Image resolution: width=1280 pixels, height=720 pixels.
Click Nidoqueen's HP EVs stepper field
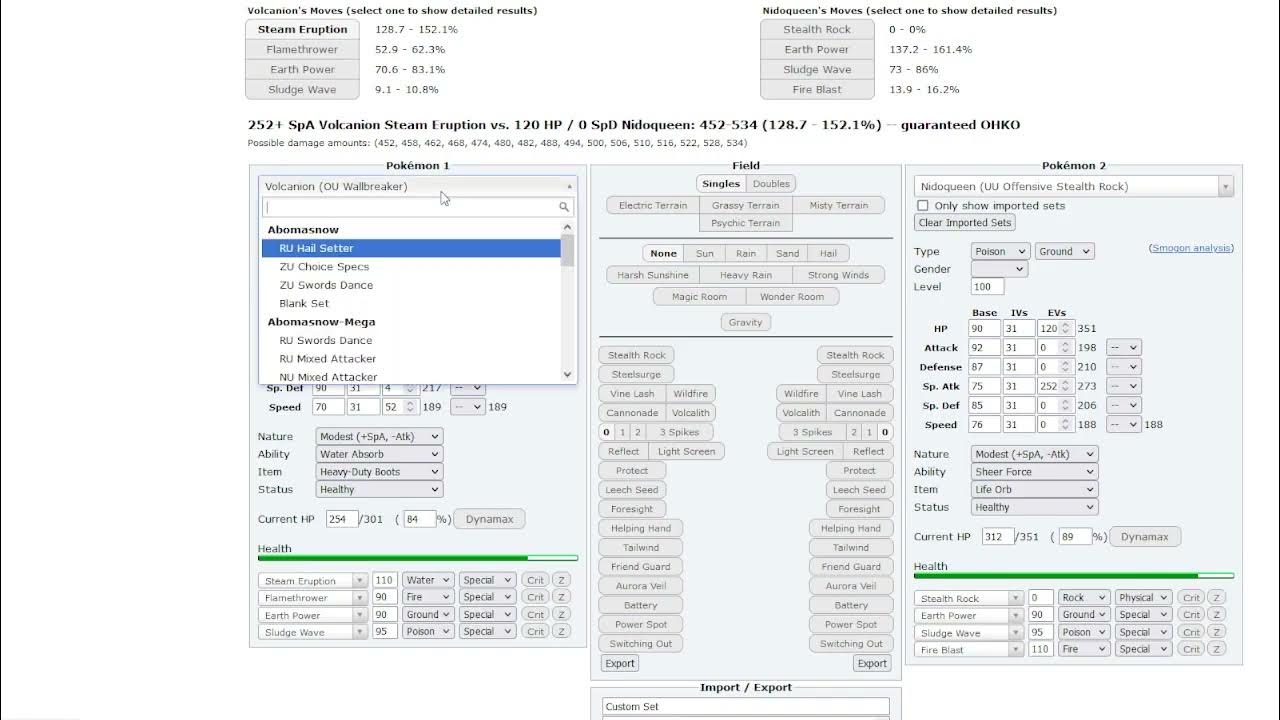pyautogui.click(x=1057, y=329)
